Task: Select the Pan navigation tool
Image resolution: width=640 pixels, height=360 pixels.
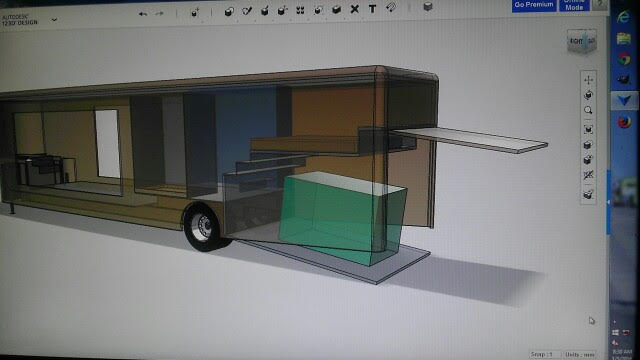Action: 588,80
